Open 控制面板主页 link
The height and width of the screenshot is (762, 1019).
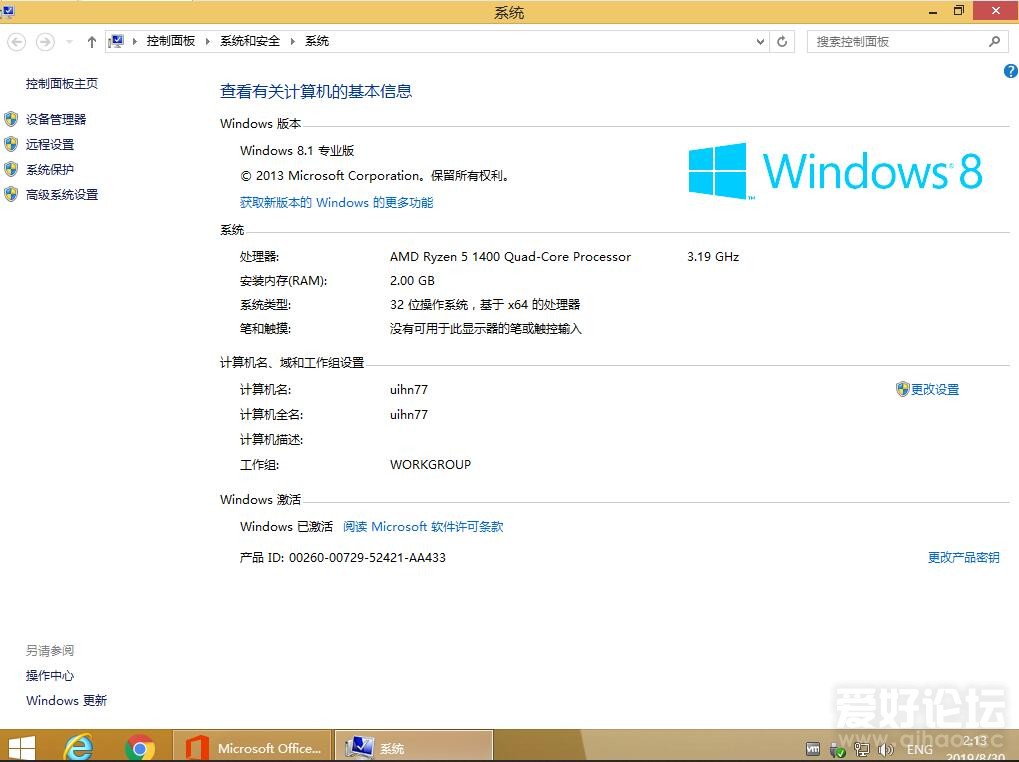[62, 83]
